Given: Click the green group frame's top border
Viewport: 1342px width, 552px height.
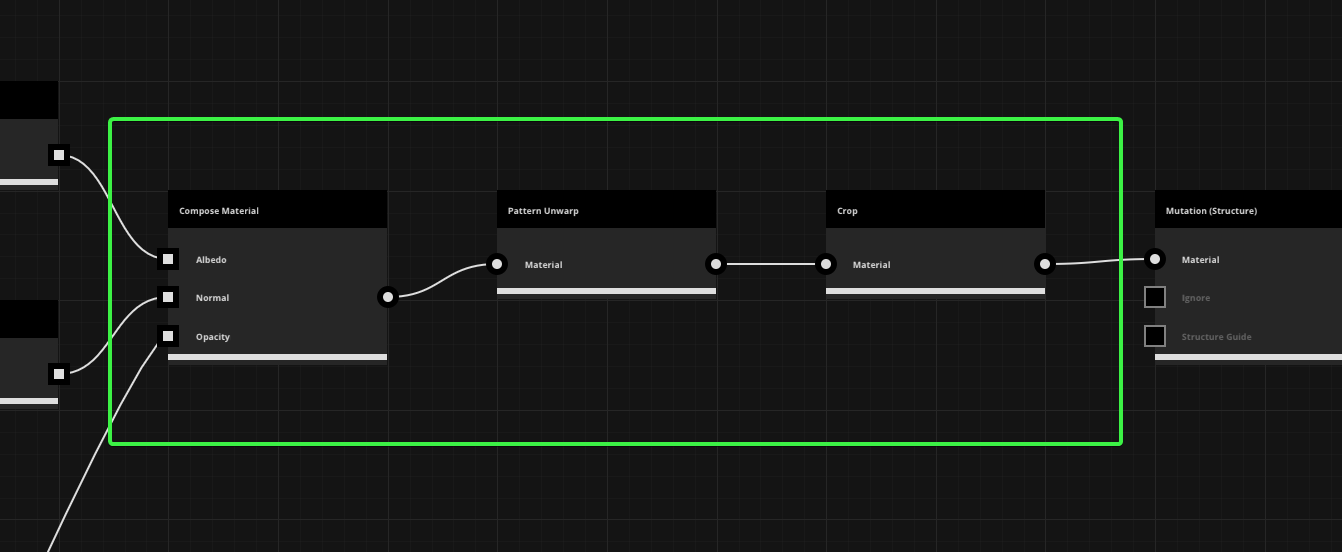Looking at the screenshot, I should pyautogui.click(x=615, y=120).
